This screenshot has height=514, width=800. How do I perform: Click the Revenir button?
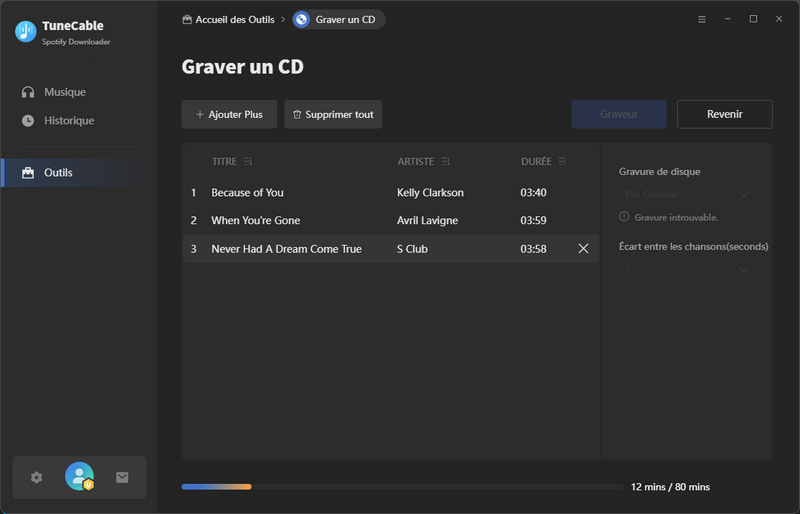coord(724,114)
